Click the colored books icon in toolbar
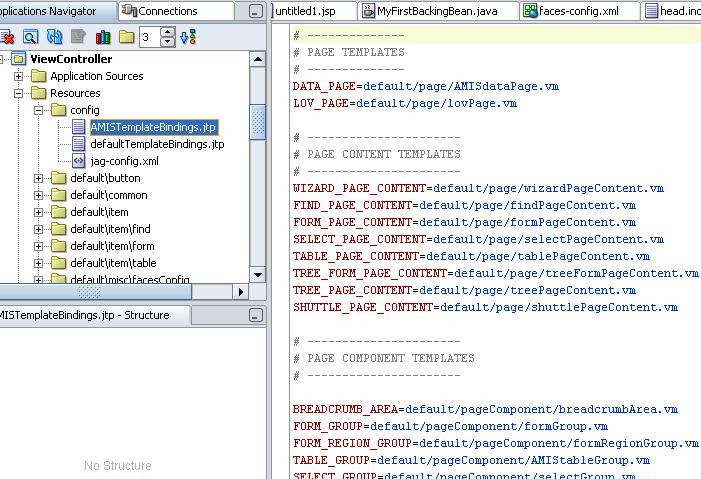 [103, 37]
